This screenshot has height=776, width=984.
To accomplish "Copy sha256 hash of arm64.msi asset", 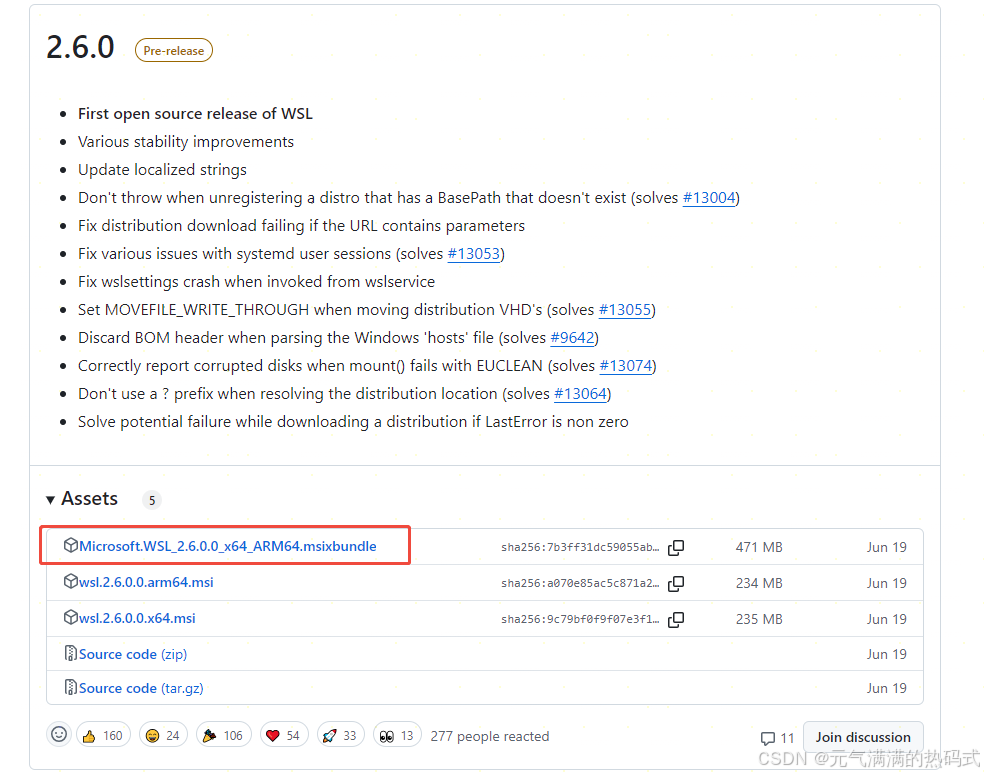I will [676, 583].
